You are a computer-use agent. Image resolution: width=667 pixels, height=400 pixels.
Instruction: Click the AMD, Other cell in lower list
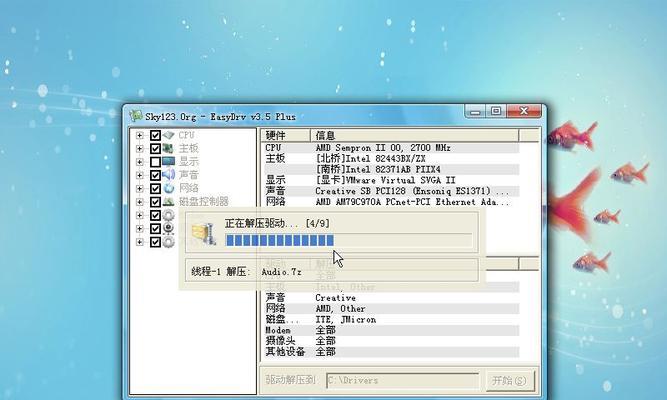pos(340,309)
